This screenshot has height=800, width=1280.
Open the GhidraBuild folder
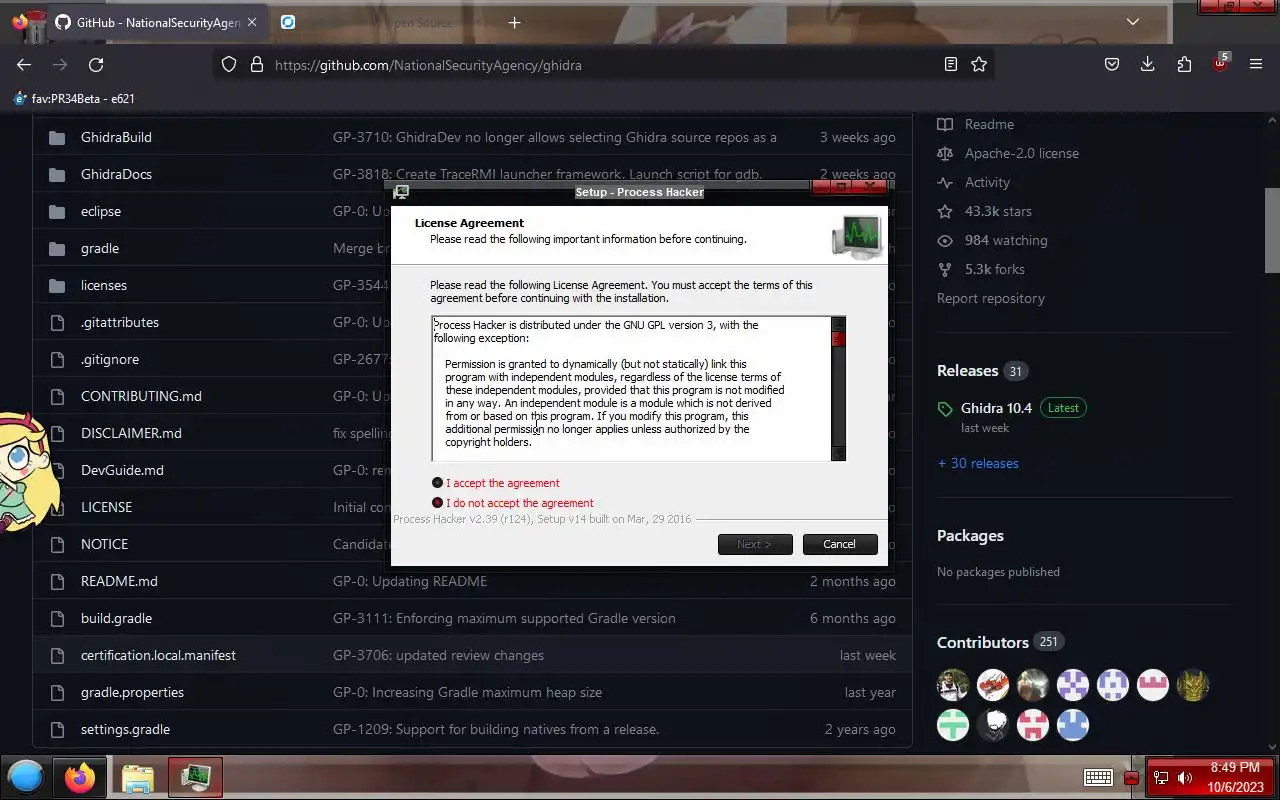(x=116, y=137)
